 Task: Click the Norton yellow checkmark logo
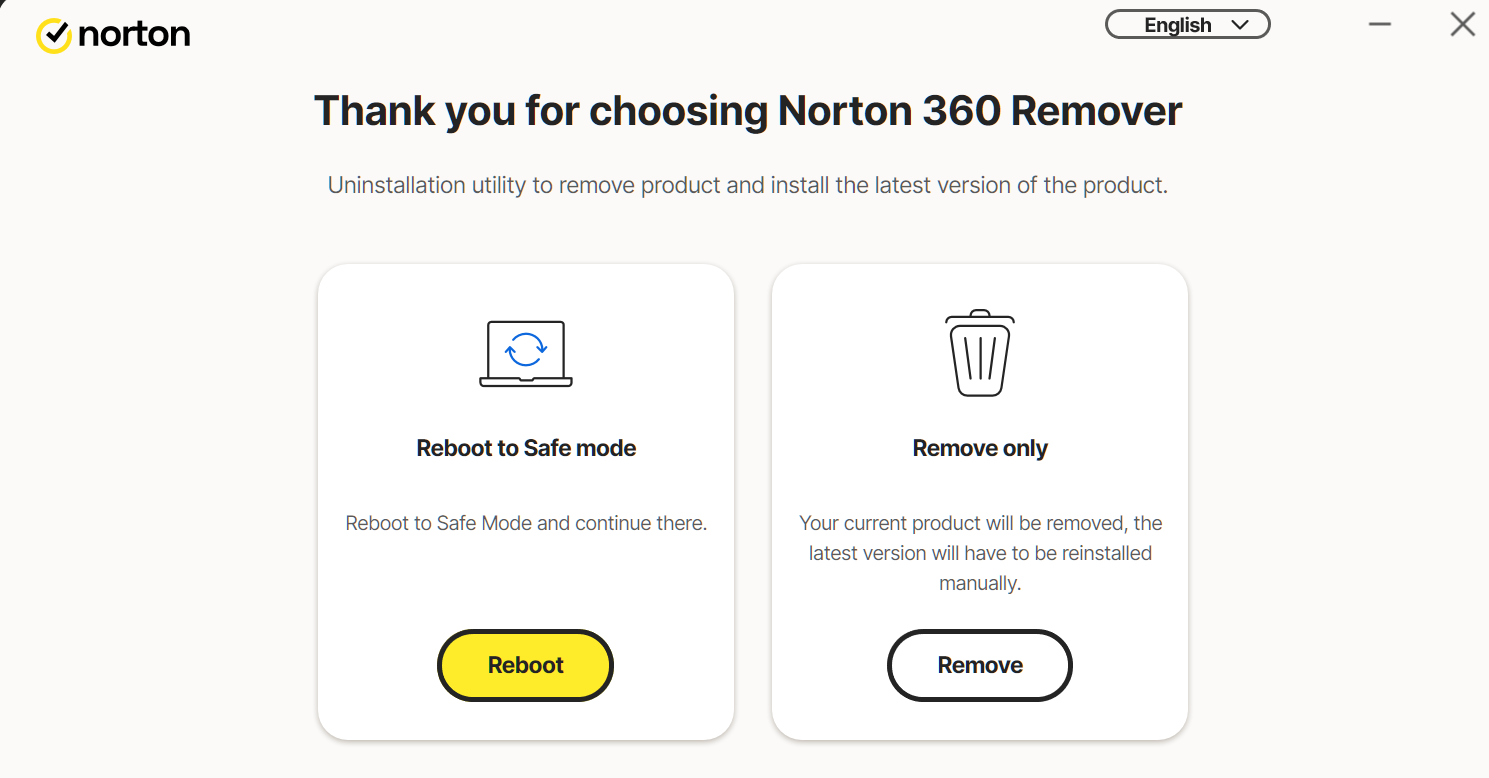pyautogui.click(x=54, y=35)
